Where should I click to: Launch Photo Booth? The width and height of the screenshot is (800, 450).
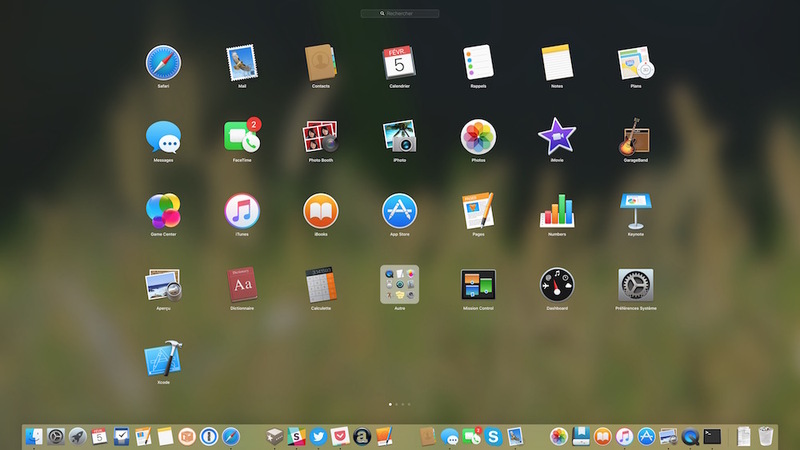(320, 137)
